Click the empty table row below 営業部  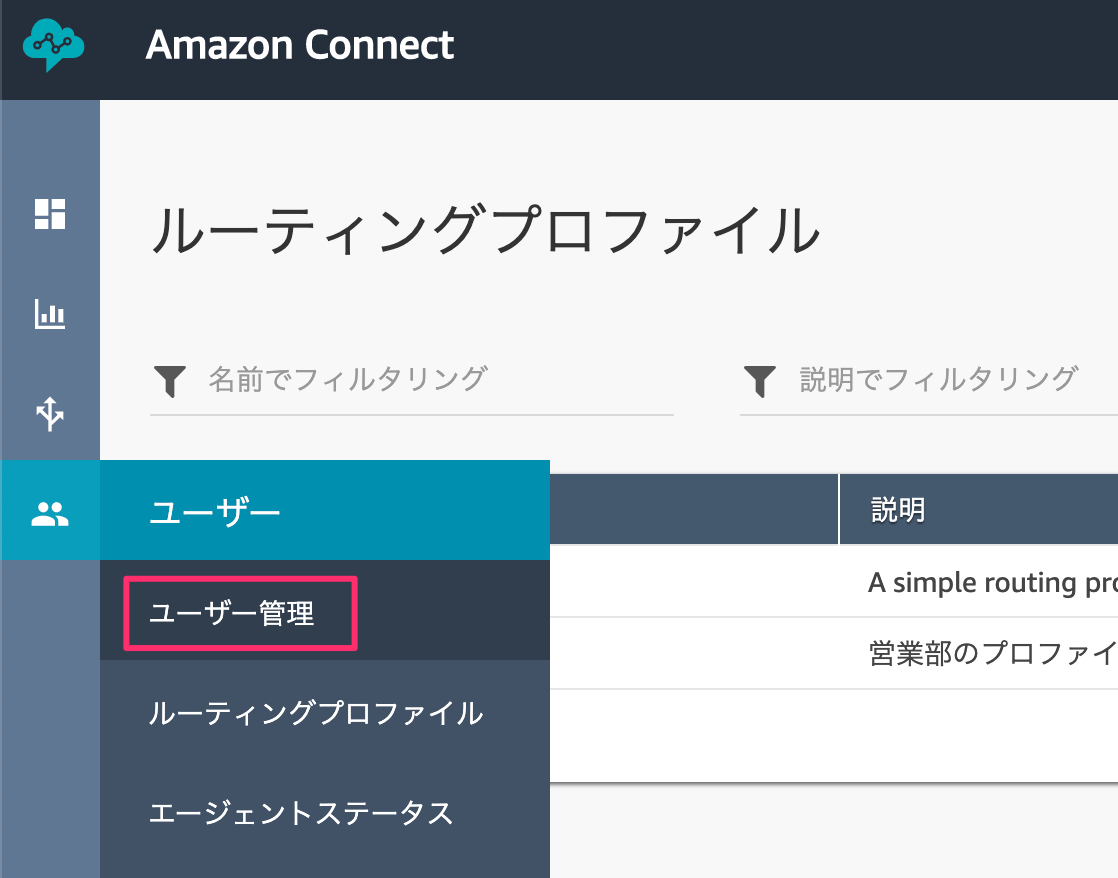pyautogui.click(x=834, y=735)
